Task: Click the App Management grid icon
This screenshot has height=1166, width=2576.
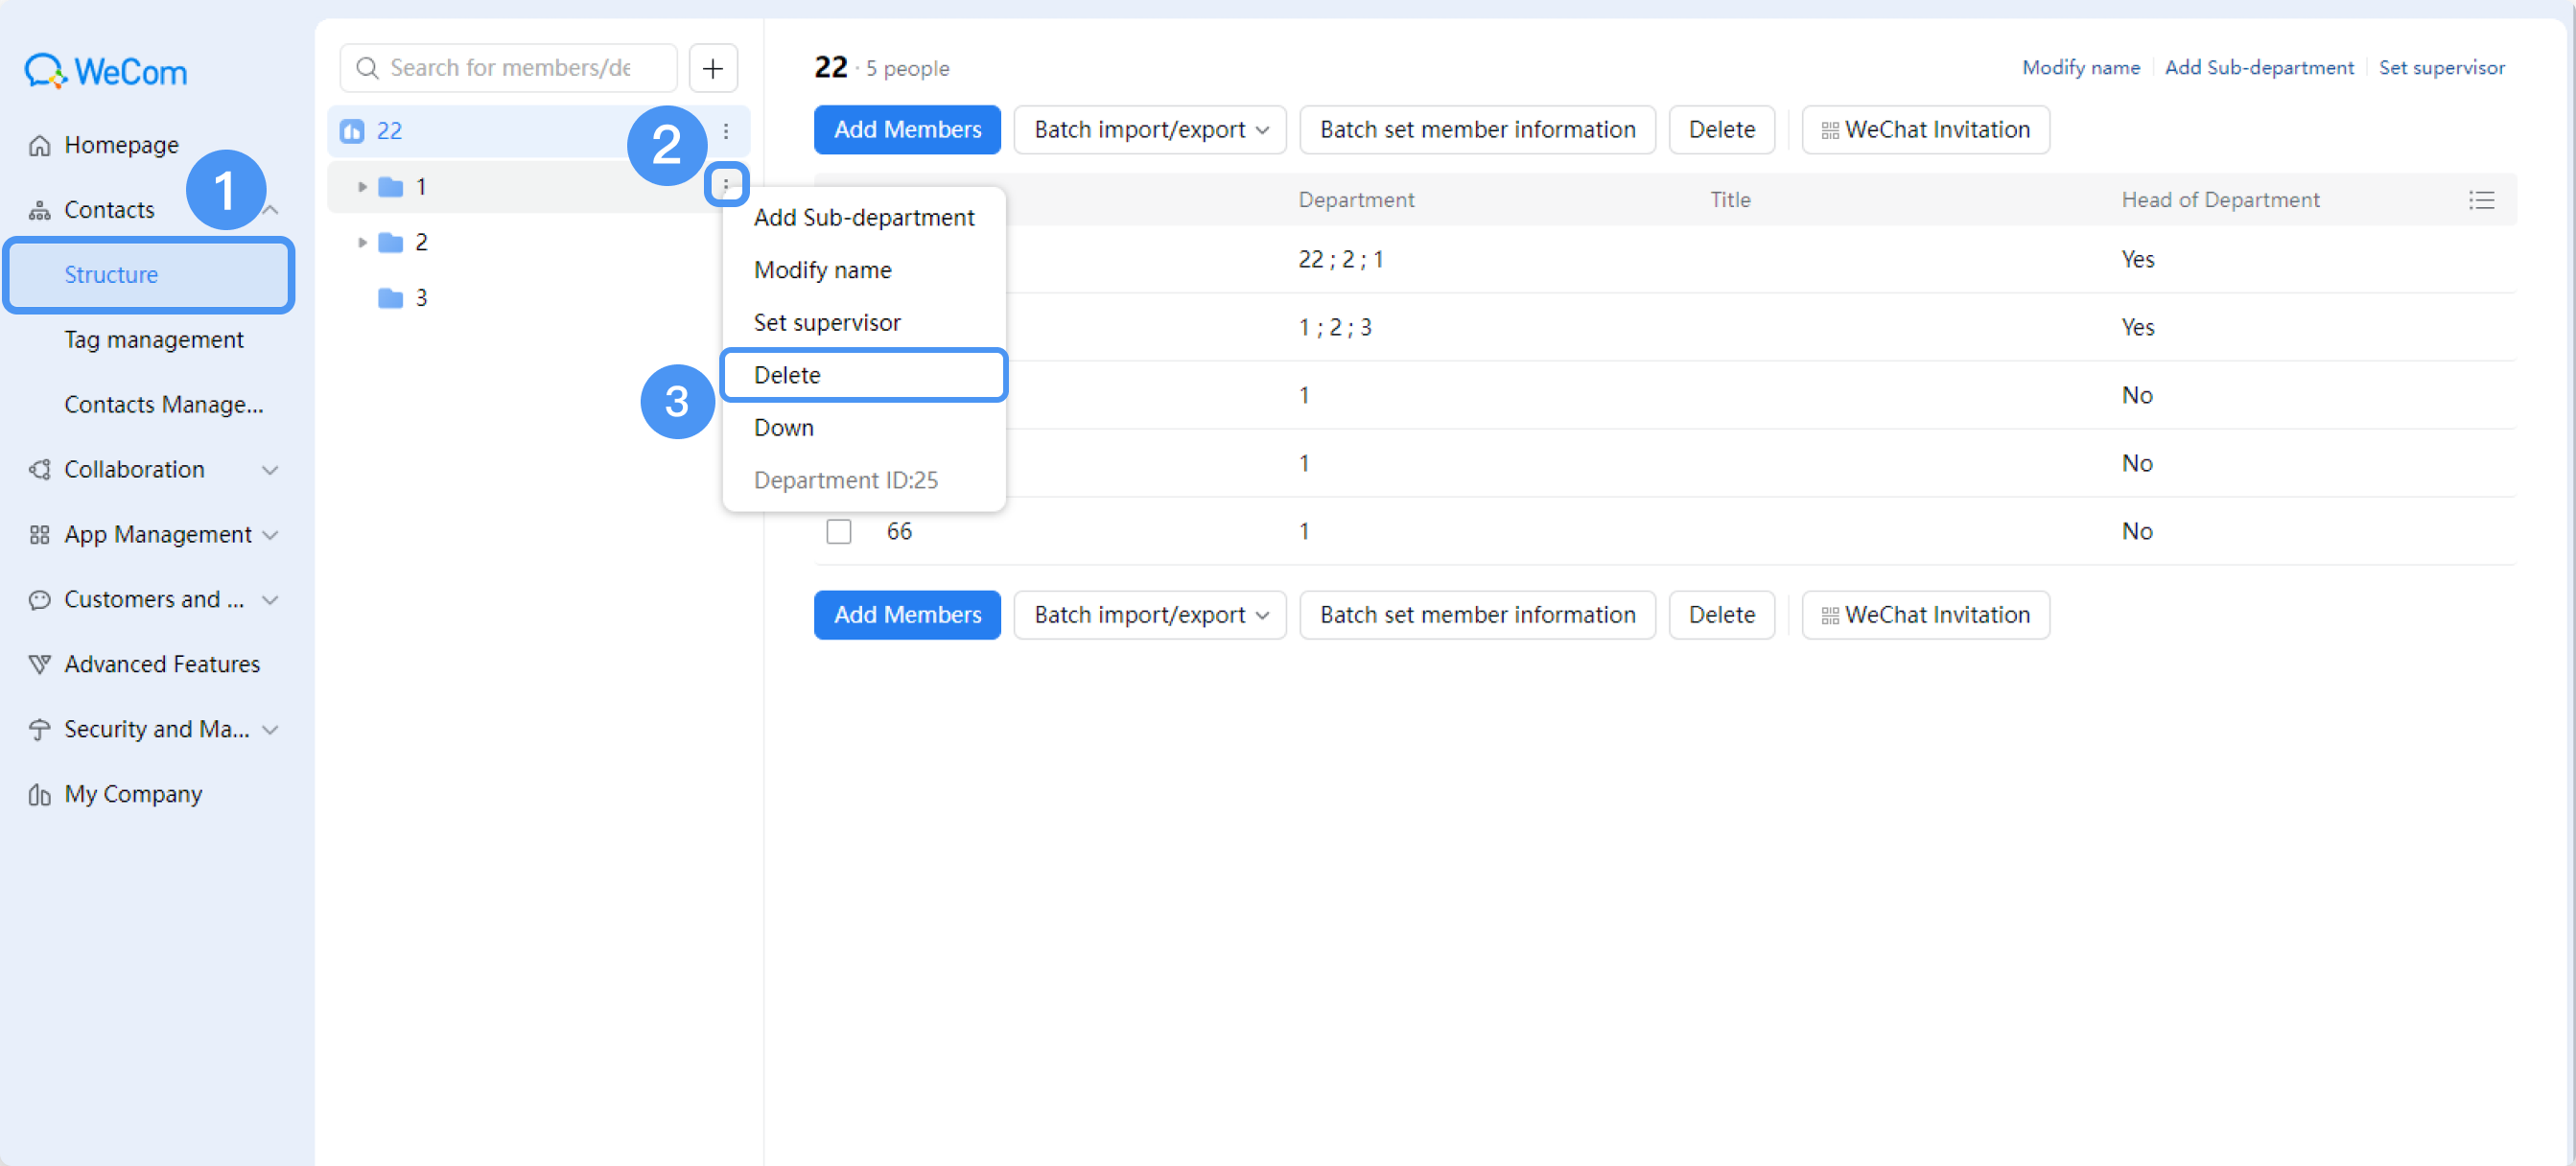Action: (39, 535)
